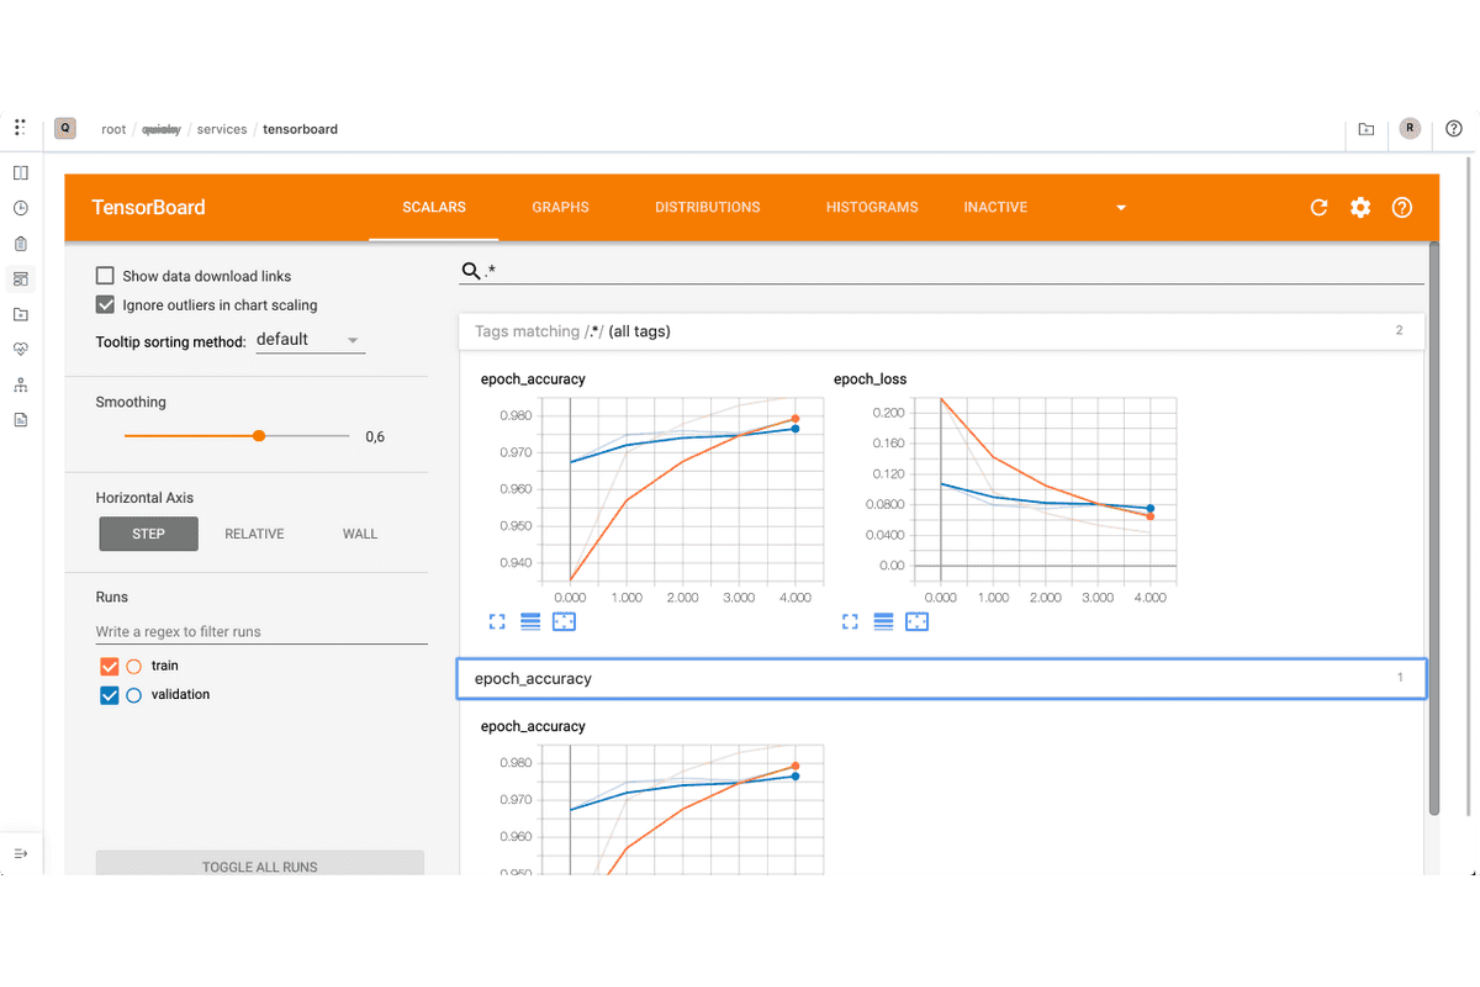Open Tooltip sorting method default dropdown

tap(310, 340)
